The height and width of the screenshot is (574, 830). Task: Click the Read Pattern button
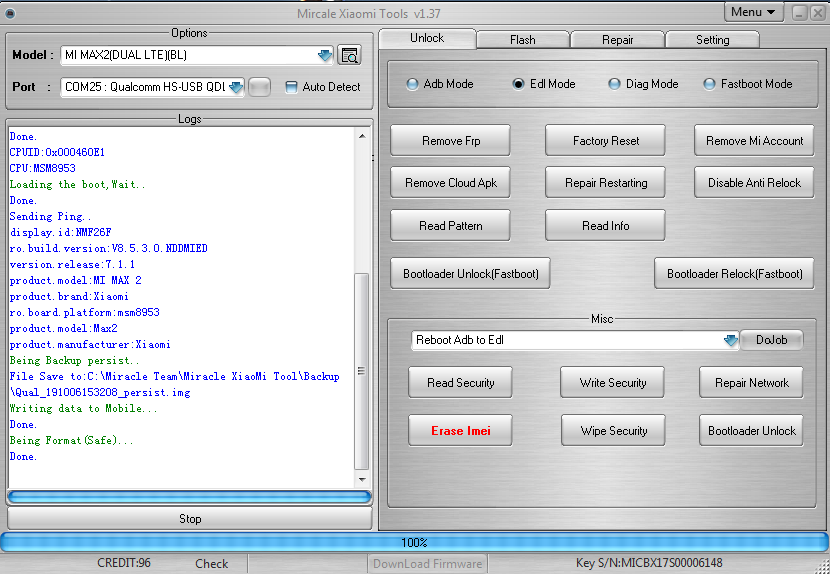pos(450,226)
